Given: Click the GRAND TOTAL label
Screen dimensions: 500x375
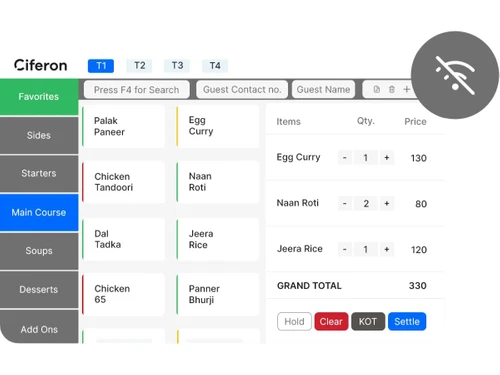Looking at the screenshot, I should coord(309,286).
